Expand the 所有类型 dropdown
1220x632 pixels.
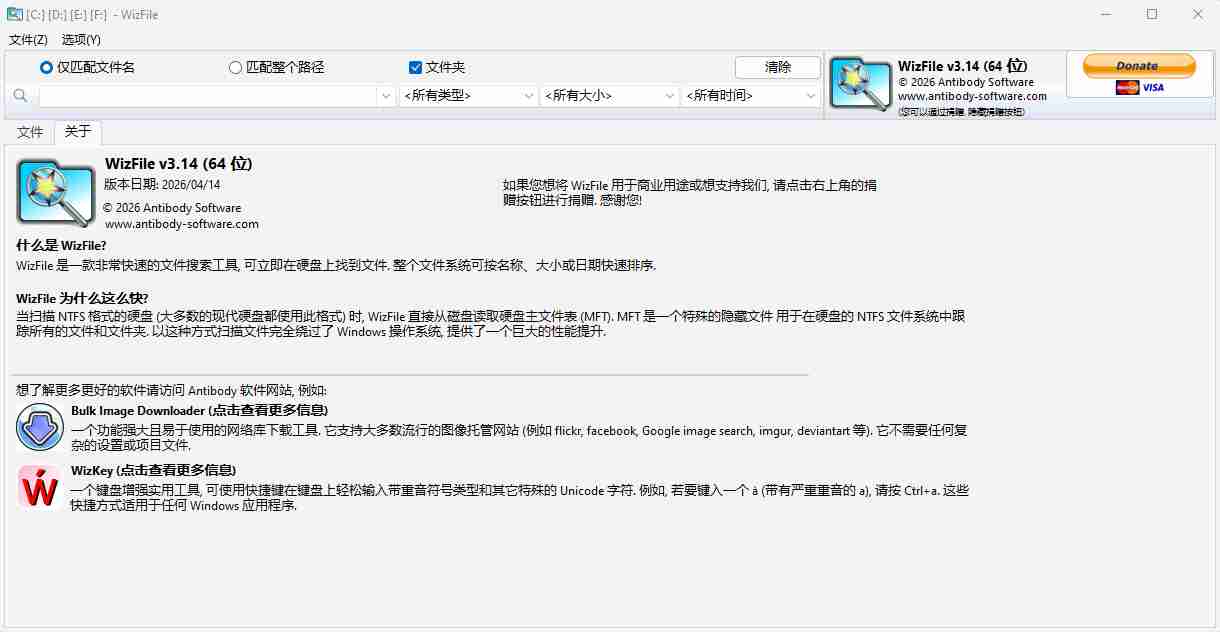(x=468, y=96)
